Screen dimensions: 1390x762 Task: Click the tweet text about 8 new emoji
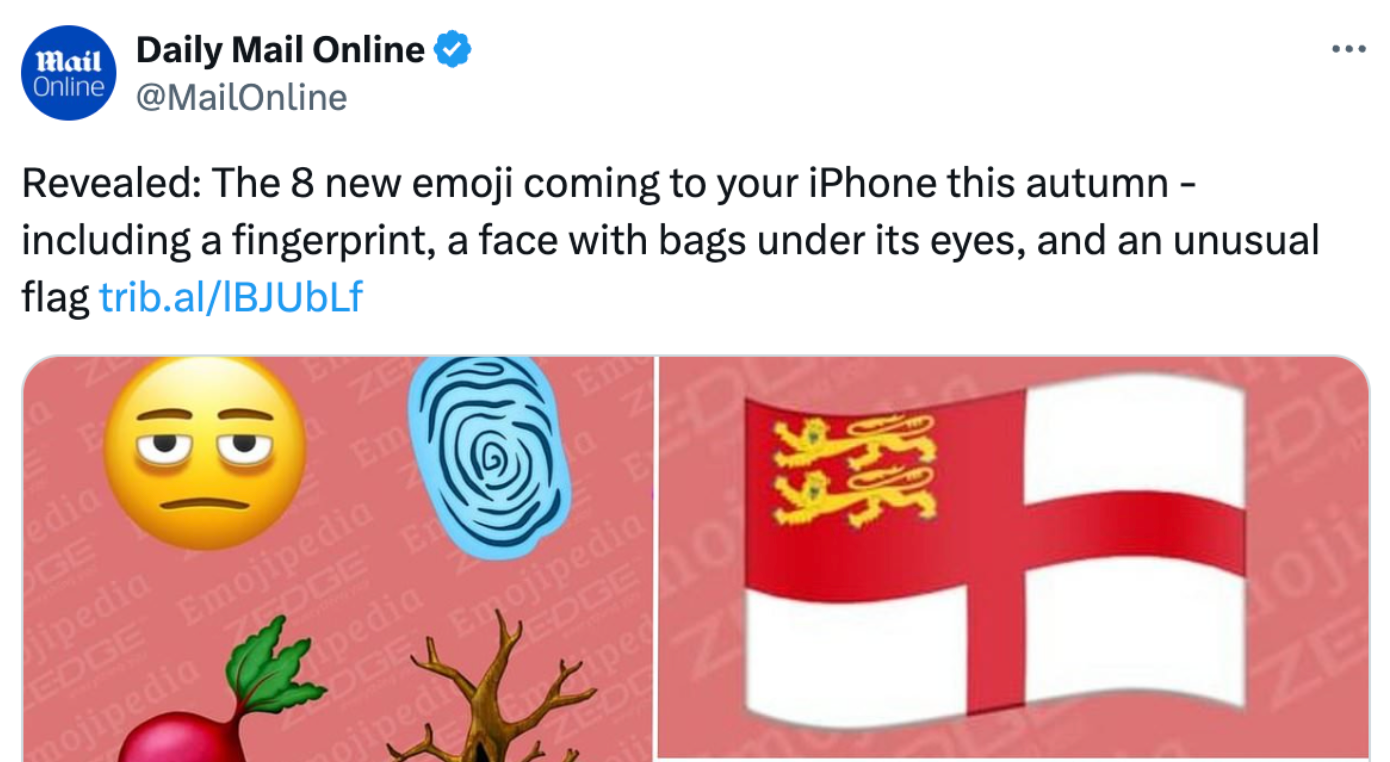point(670,241)
